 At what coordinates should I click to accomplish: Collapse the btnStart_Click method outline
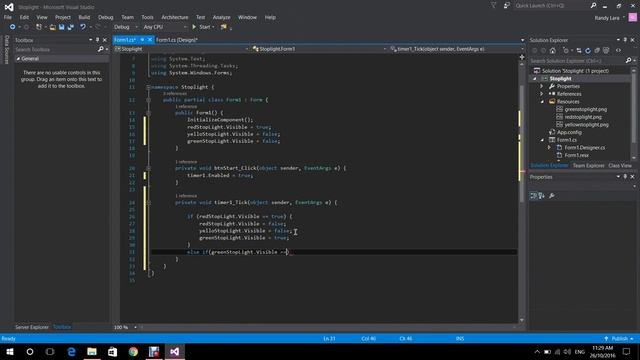tap(149, 168)
